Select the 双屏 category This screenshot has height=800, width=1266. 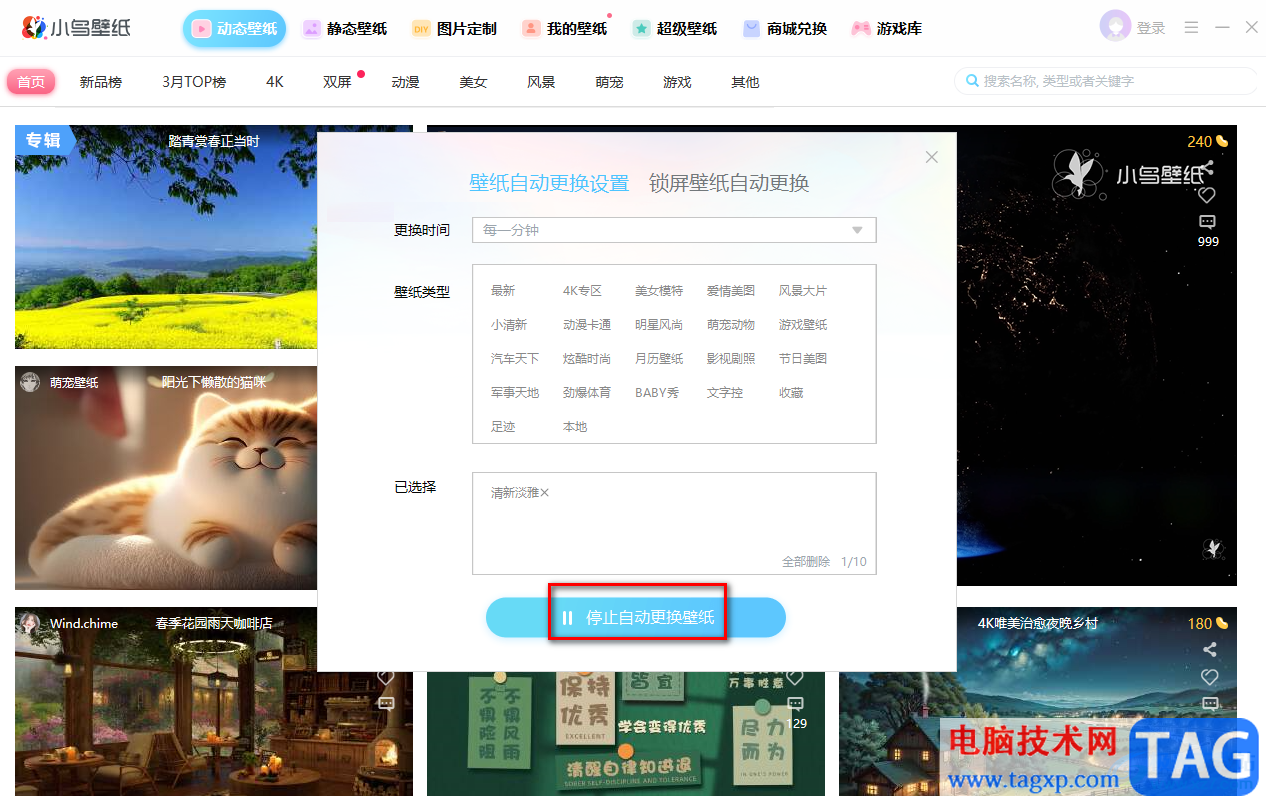click(x=337, y=82)
